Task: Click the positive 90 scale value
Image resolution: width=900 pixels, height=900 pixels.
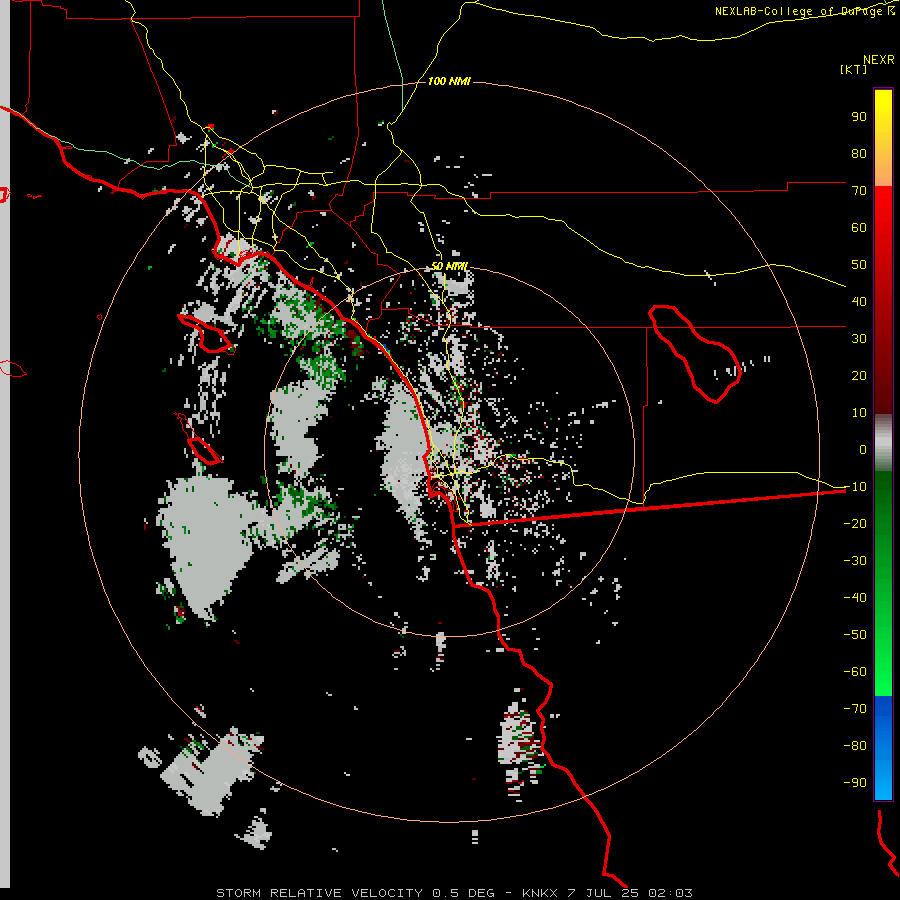Action: point(859,117)
